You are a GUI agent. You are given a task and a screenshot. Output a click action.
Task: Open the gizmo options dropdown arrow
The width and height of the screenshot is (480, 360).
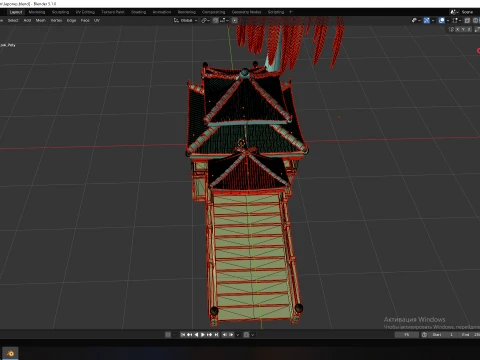pos(433,20)
